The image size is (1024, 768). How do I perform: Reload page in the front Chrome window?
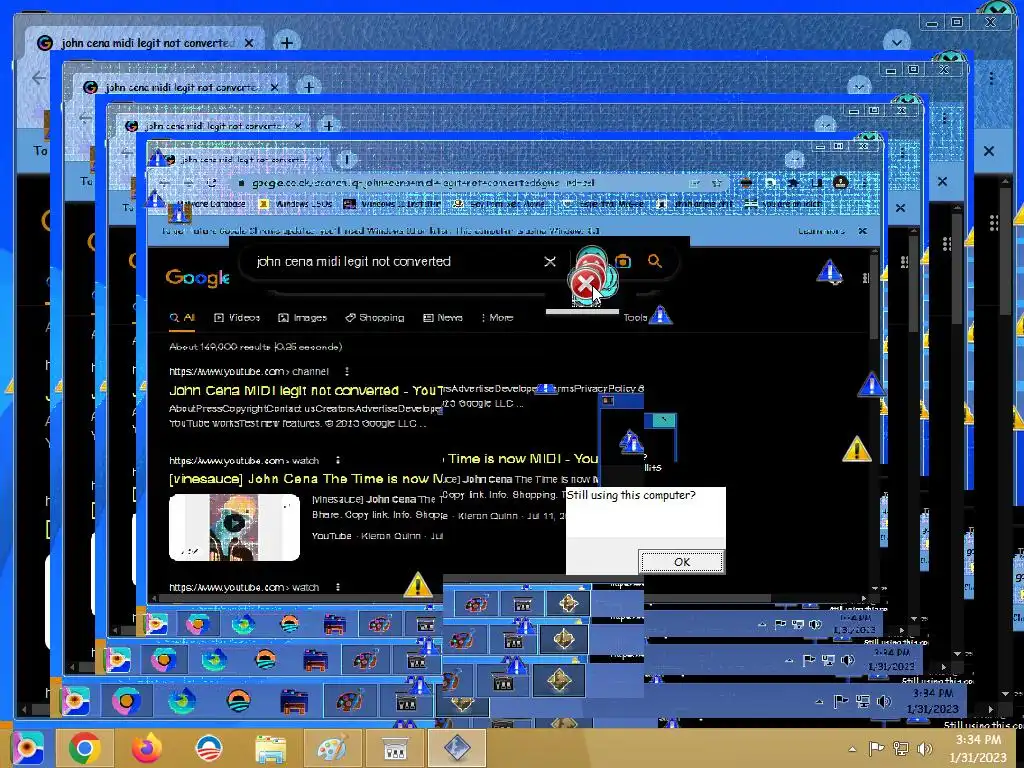211,183
